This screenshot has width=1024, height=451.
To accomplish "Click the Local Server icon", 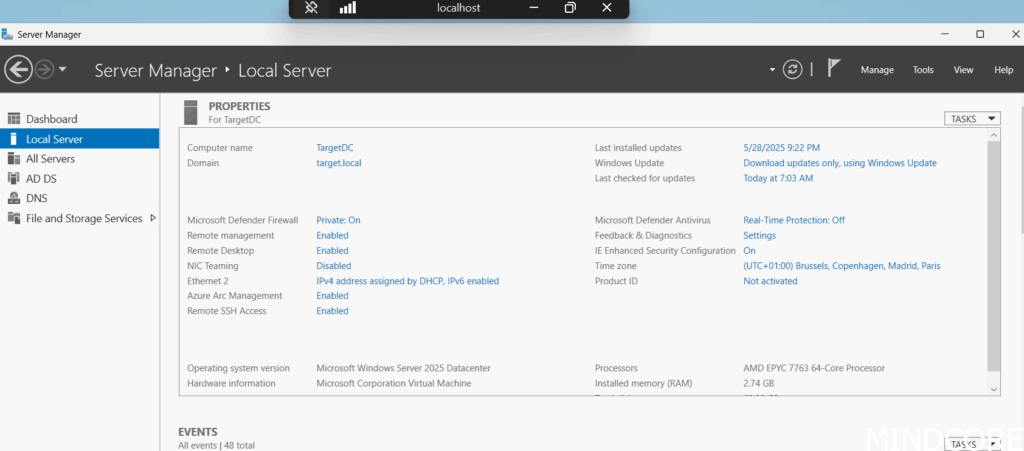I will pyautogui.click(x=14, y=139).
